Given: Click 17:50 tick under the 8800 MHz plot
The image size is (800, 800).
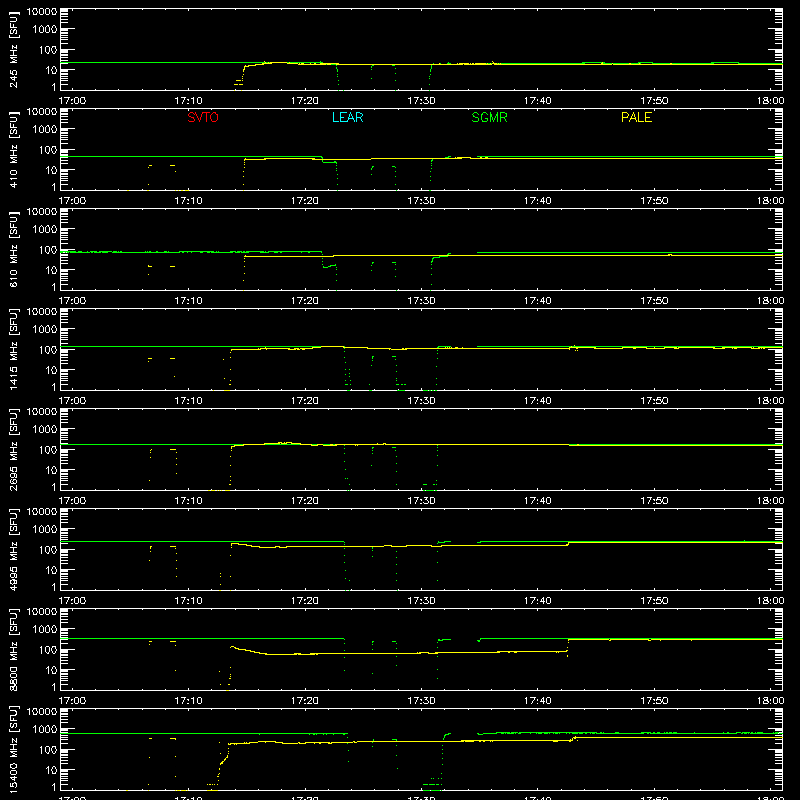Looking at the screenshot, I should (654, 701).
